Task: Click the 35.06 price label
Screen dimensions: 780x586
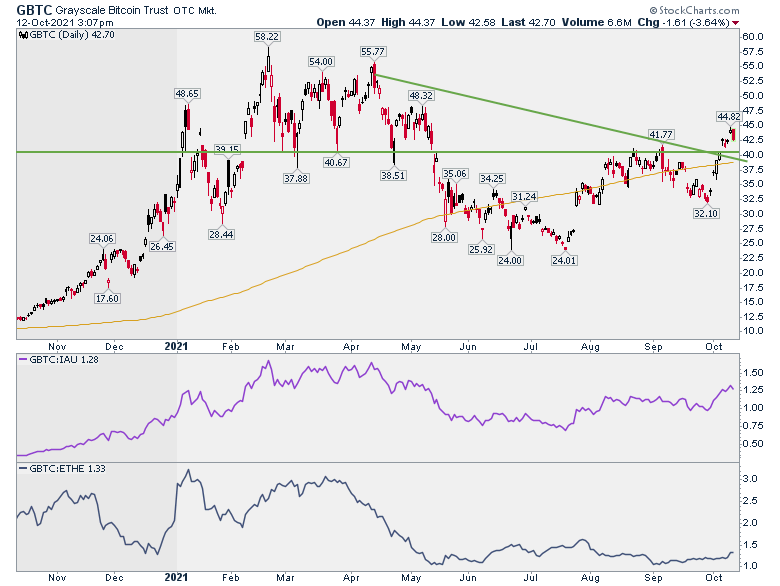Action: click(x=455, y=173)
